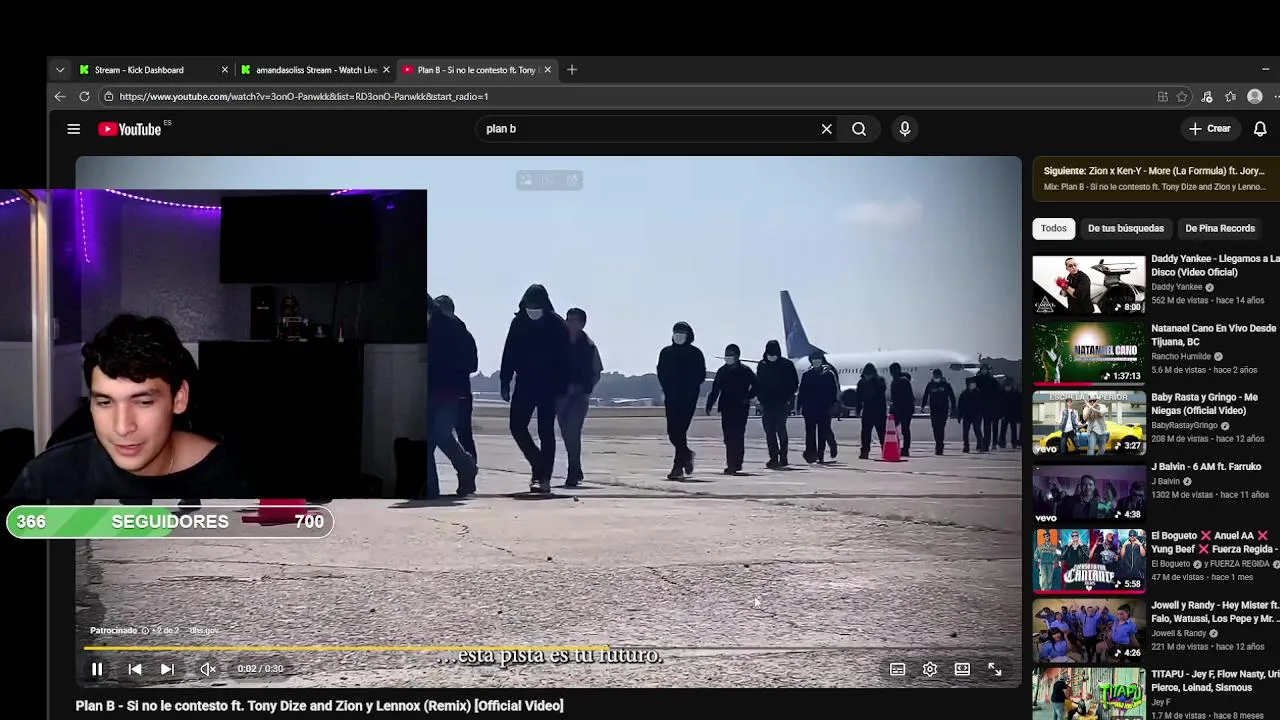Viewport: 1280px width, 720px height.
Task: Skip to next video in player
Action: 167,669
